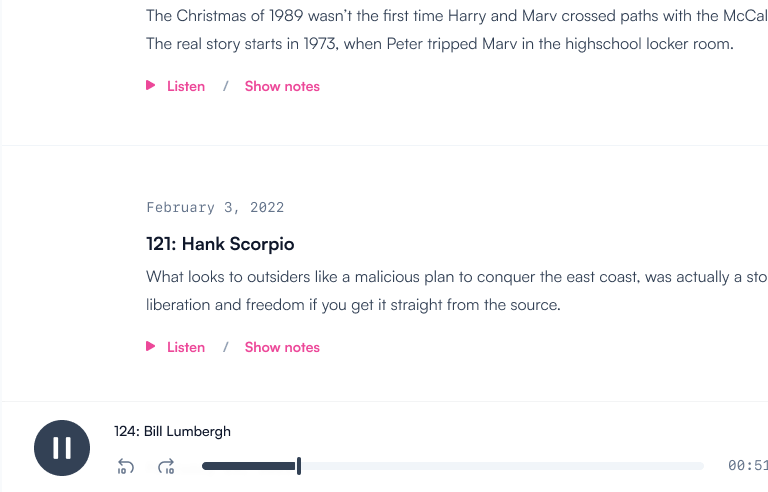Click the 124: Bill Lumbergh title in the player
The height and width of the screenshot is (492, 768).
click(172, 431)
